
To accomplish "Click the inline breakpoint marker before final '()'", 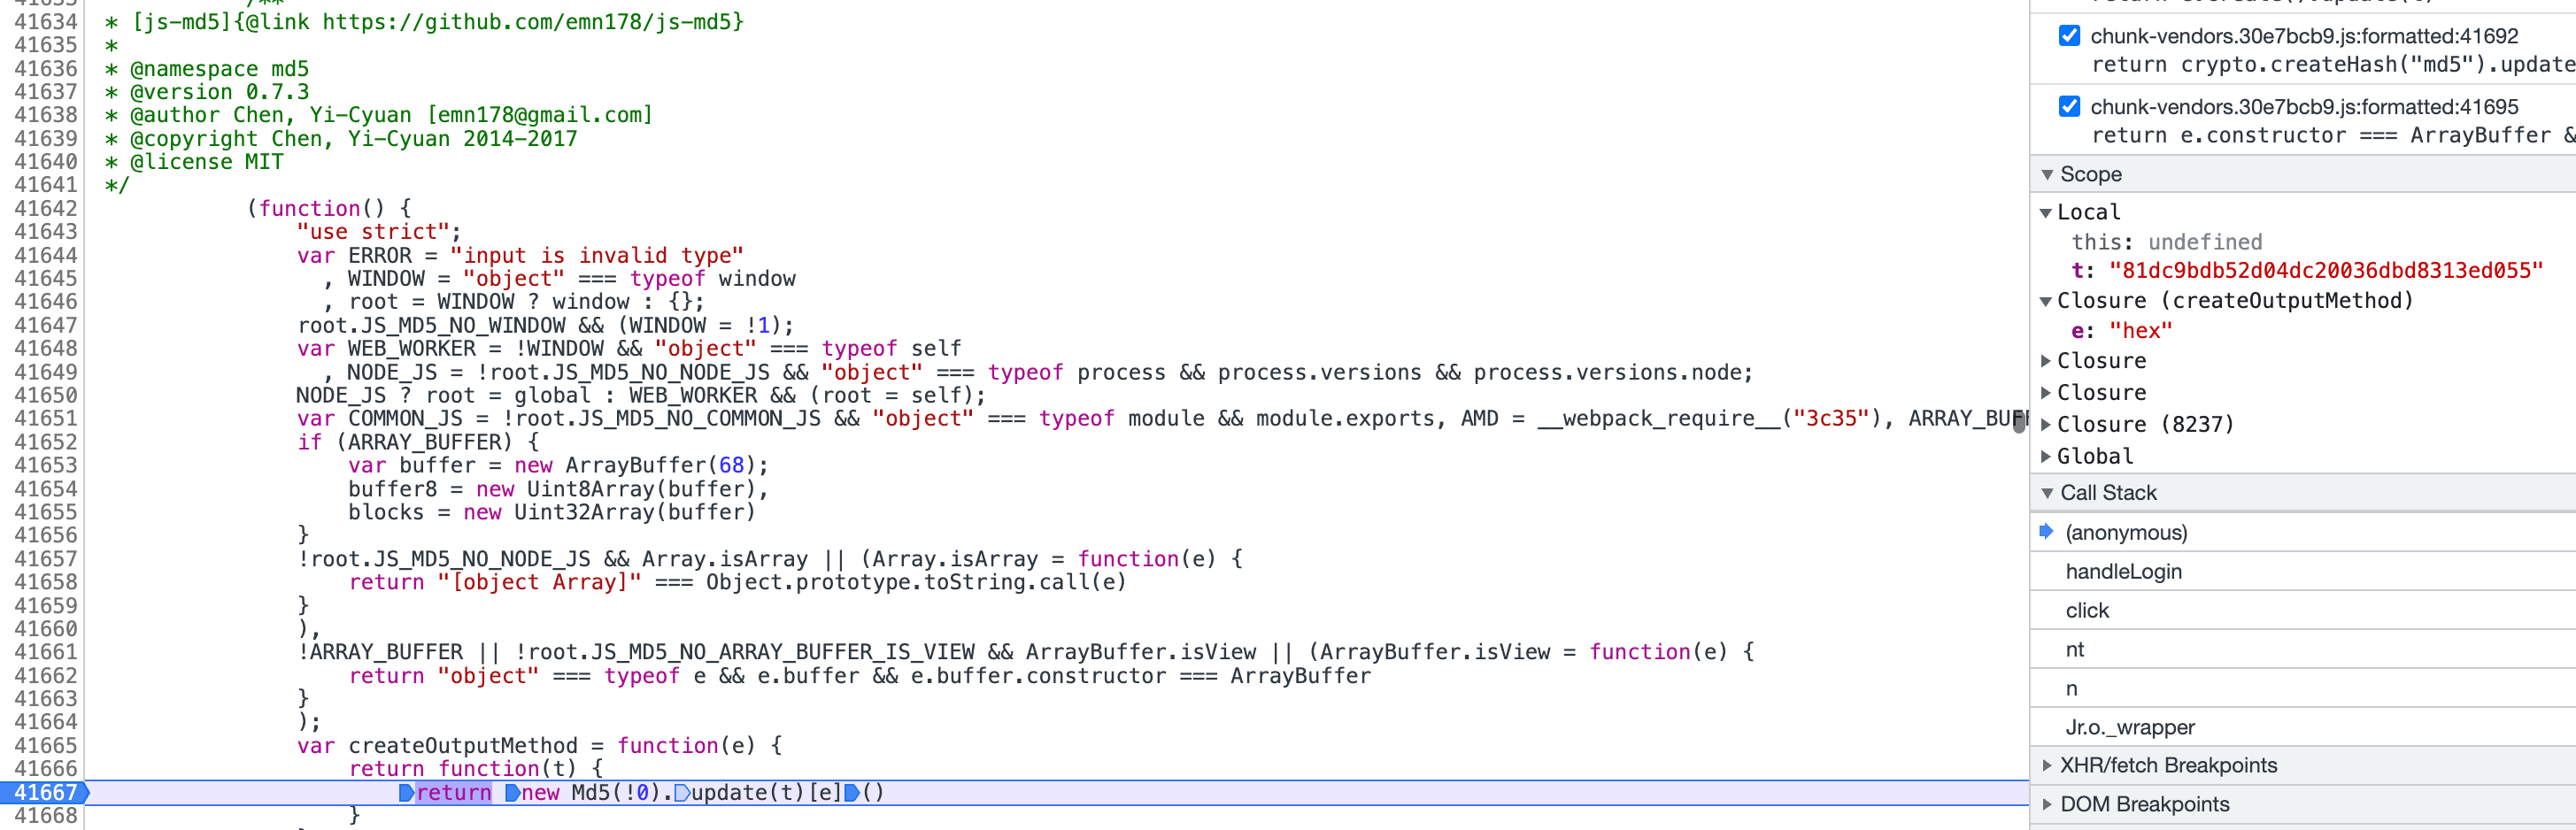I will (x=852, y=793).
